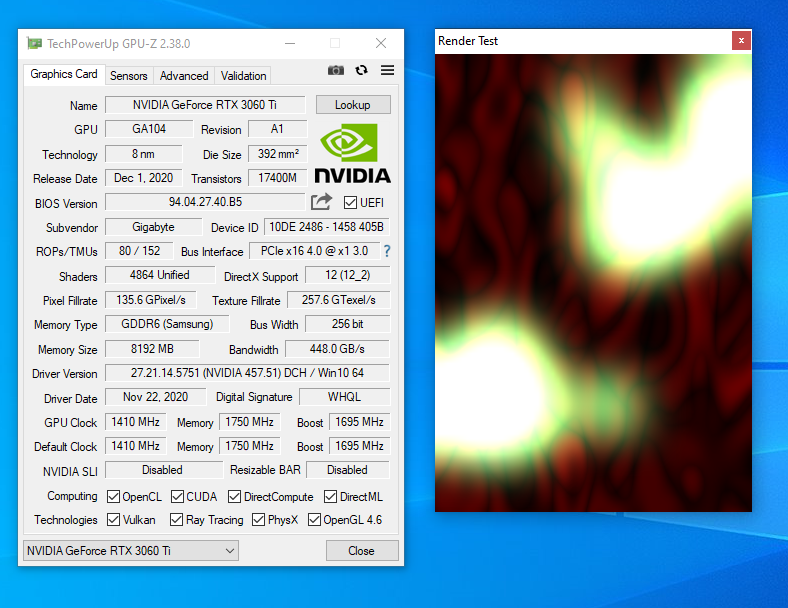Screen dimensions: 788x608
Task: Click the ROPs/TMUs value 80 / 152
Action: [139, 251]
